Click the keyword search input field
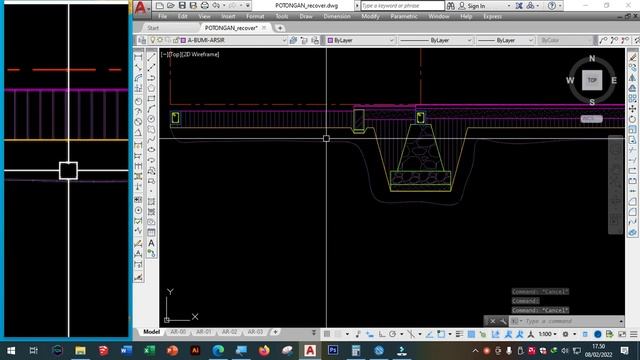Viewport: 640px width, 360px height. click(x=402, y=6)
